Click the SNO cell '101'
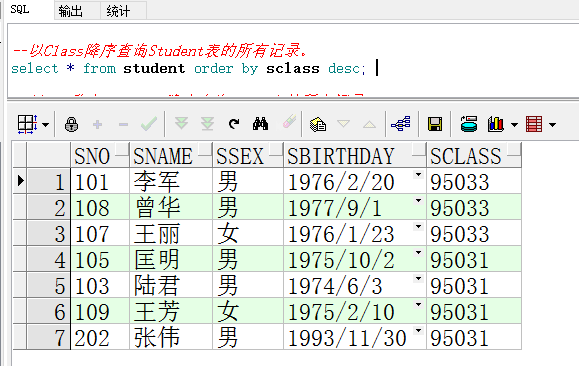Image resolution: width=579 pixels, height=366 pixels. pyautogui.click(x=100, y=181)
